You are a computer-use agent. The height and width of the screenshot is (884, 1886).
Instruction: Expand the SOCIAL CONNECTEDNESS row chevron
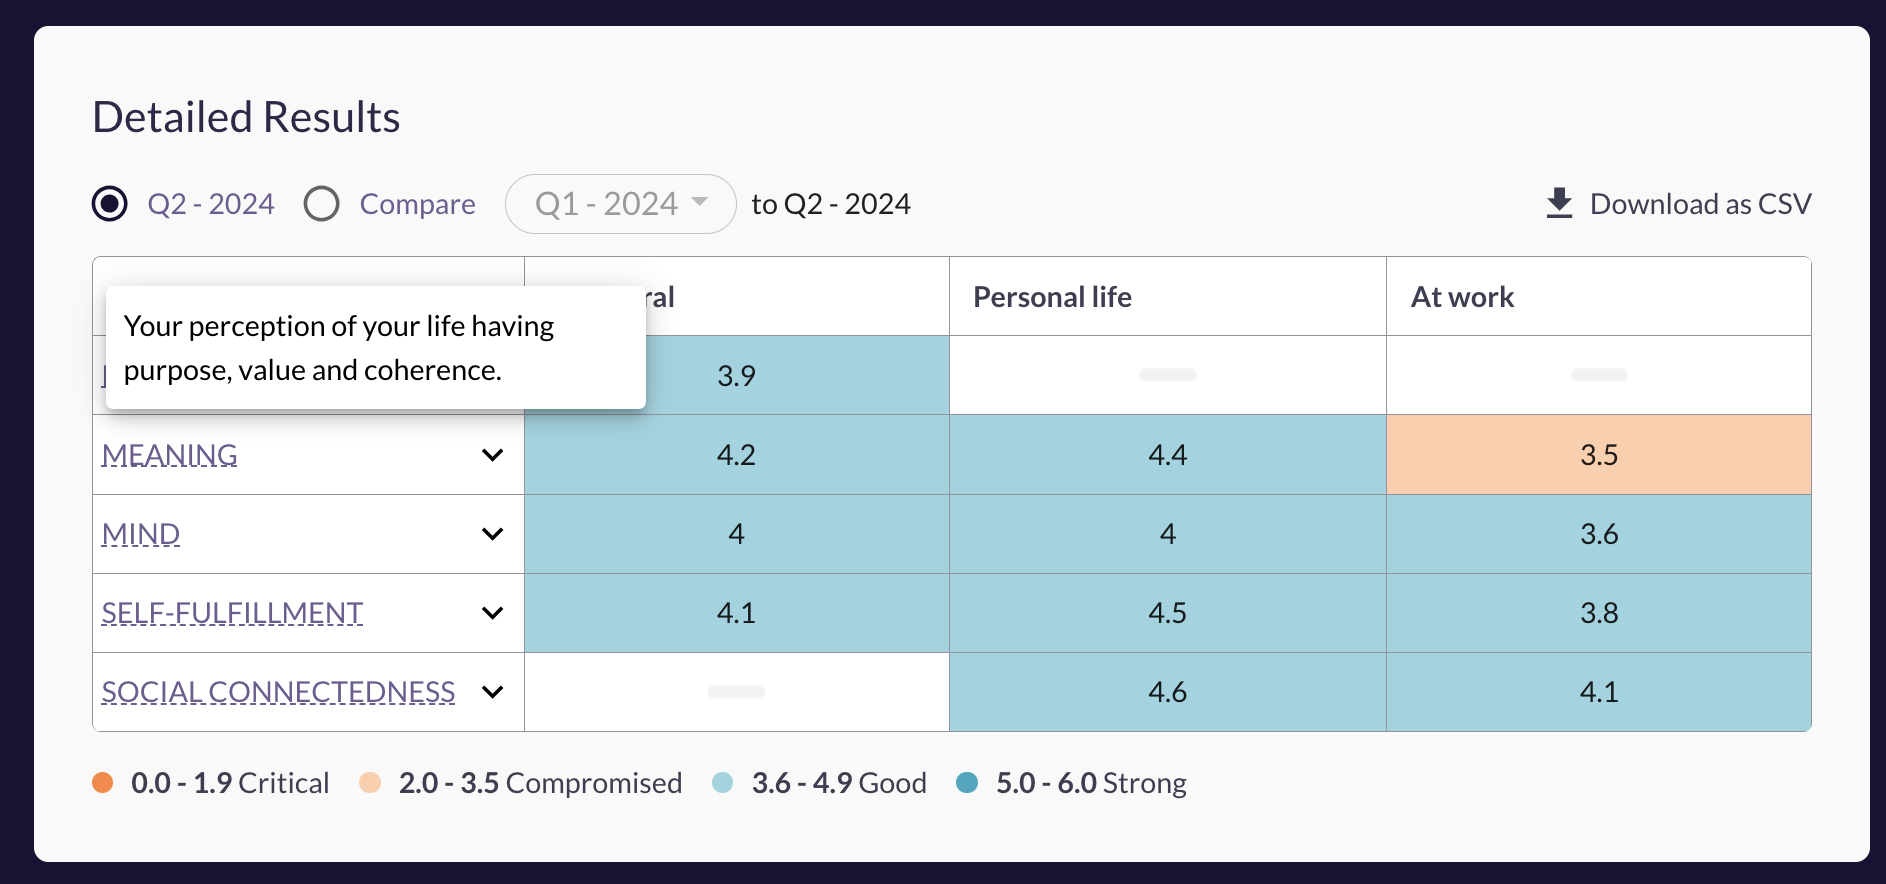[492, 692]
